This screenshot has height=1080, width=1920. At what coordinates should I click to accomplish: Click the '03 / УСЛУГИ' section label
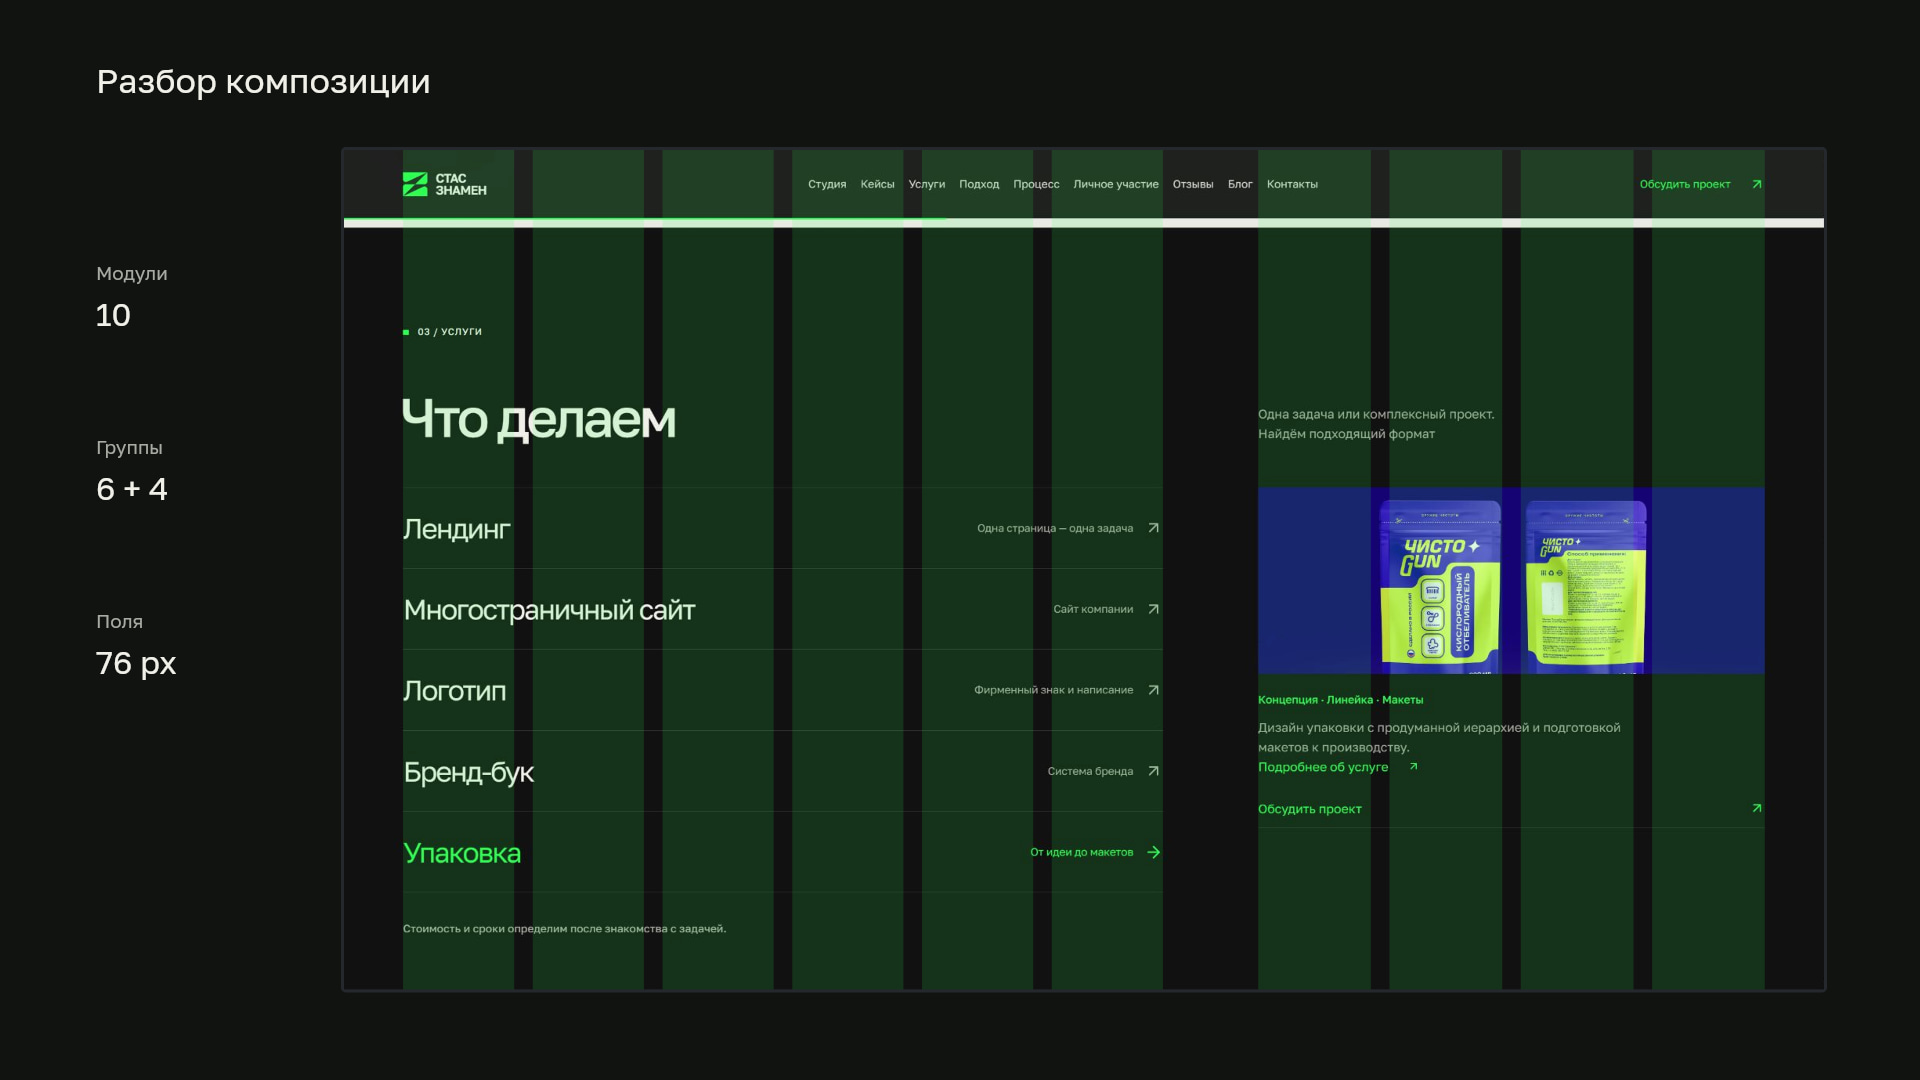tap(449, 332)
